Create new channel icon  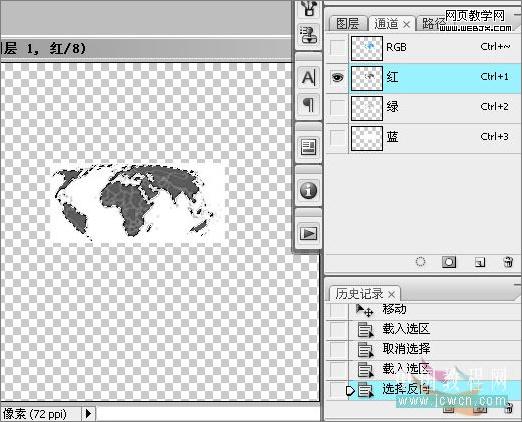480,262
